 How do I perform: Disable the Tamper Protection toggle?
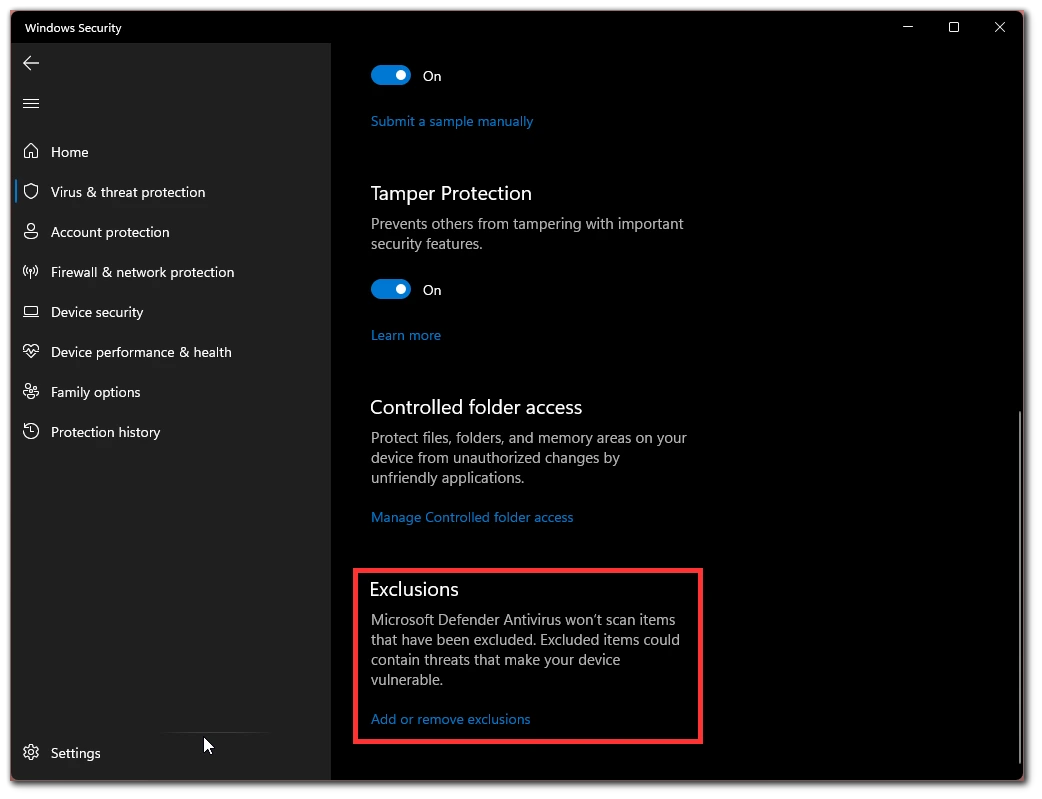(x=391, y=290)
